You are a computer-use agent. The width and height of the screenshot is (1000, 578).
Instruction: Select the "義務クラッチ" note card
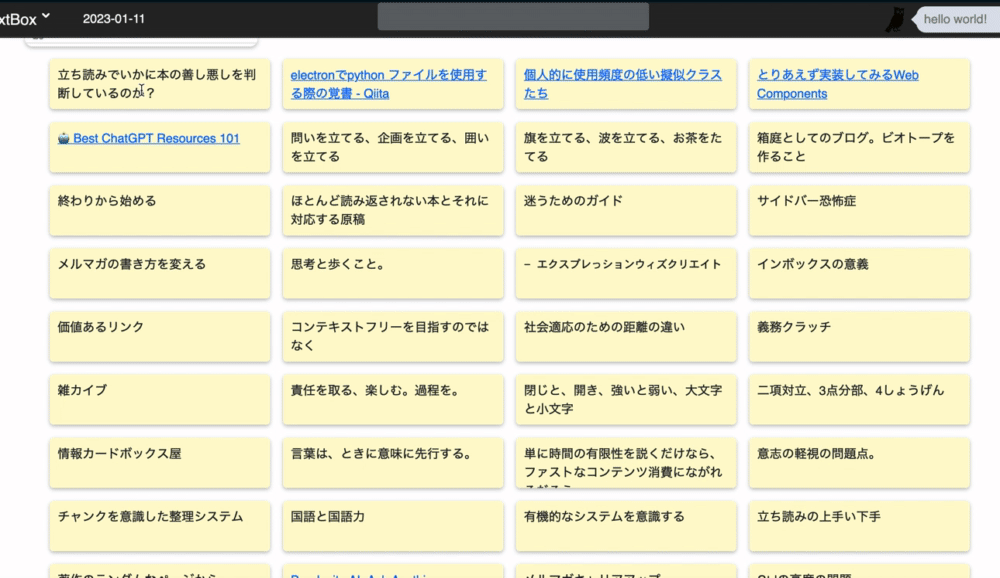coord(858,337)
